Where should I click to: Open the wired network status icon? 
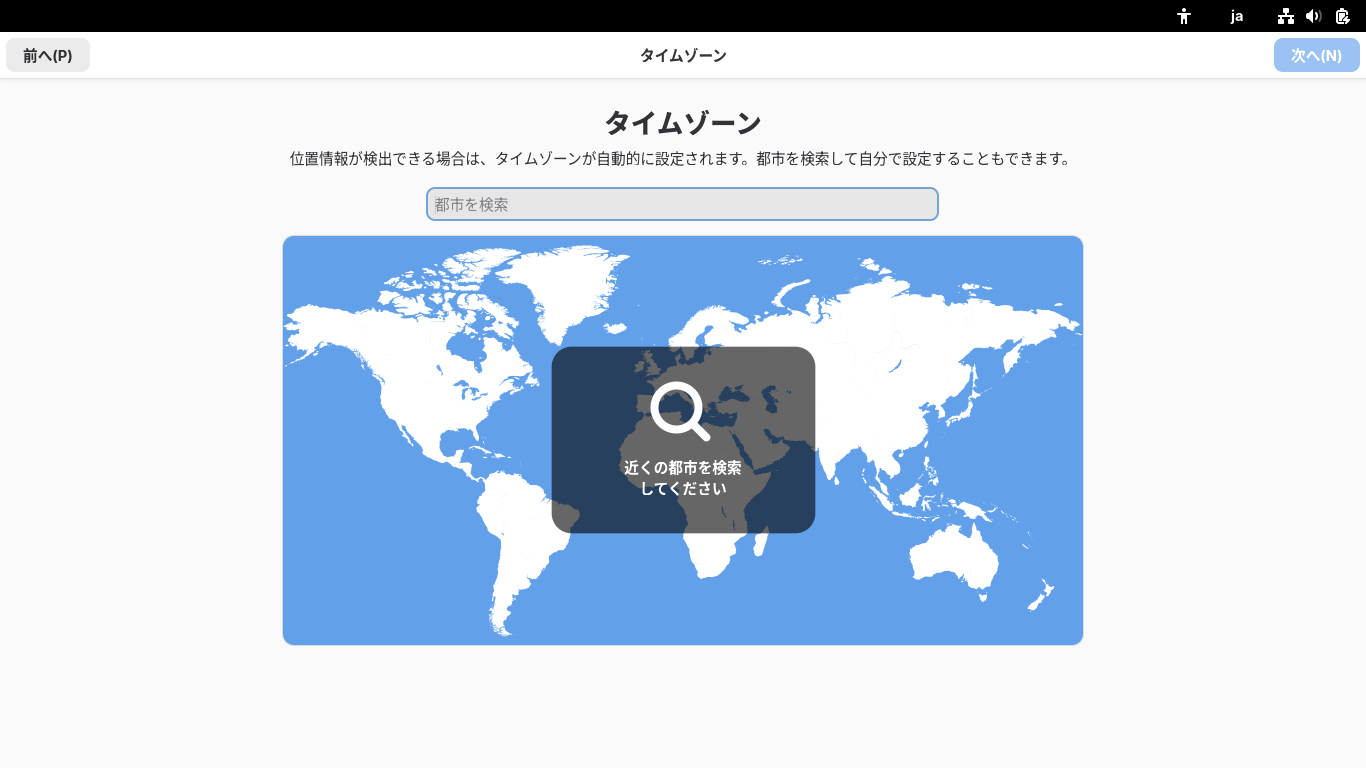[x=1286, y=16]
